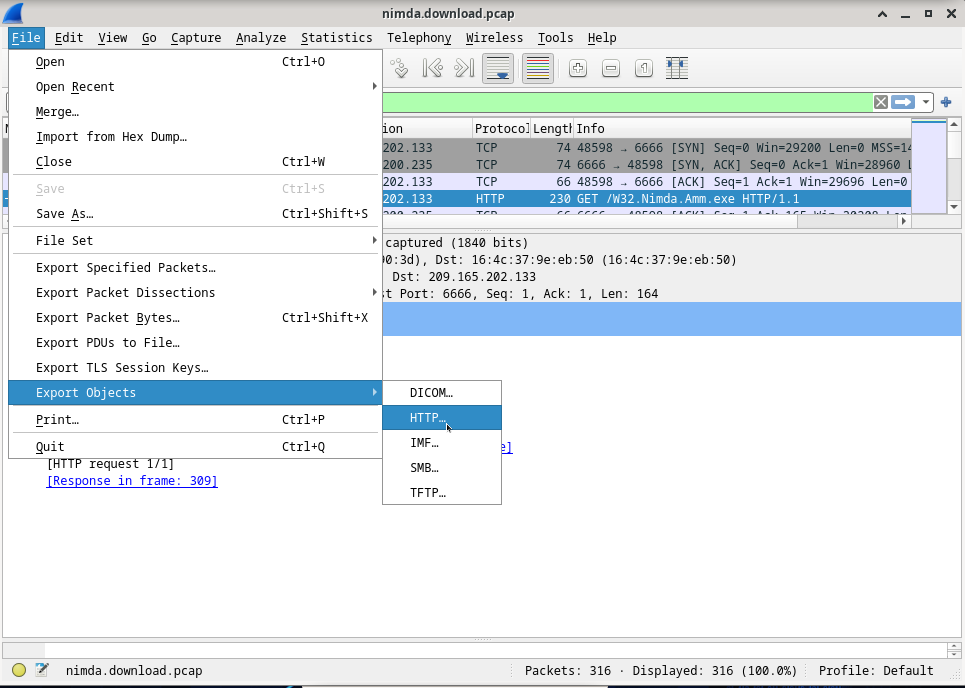Expand Export Packet Dissections submenu
Viewport: 965px width, 688px height.
pos(195,293)
